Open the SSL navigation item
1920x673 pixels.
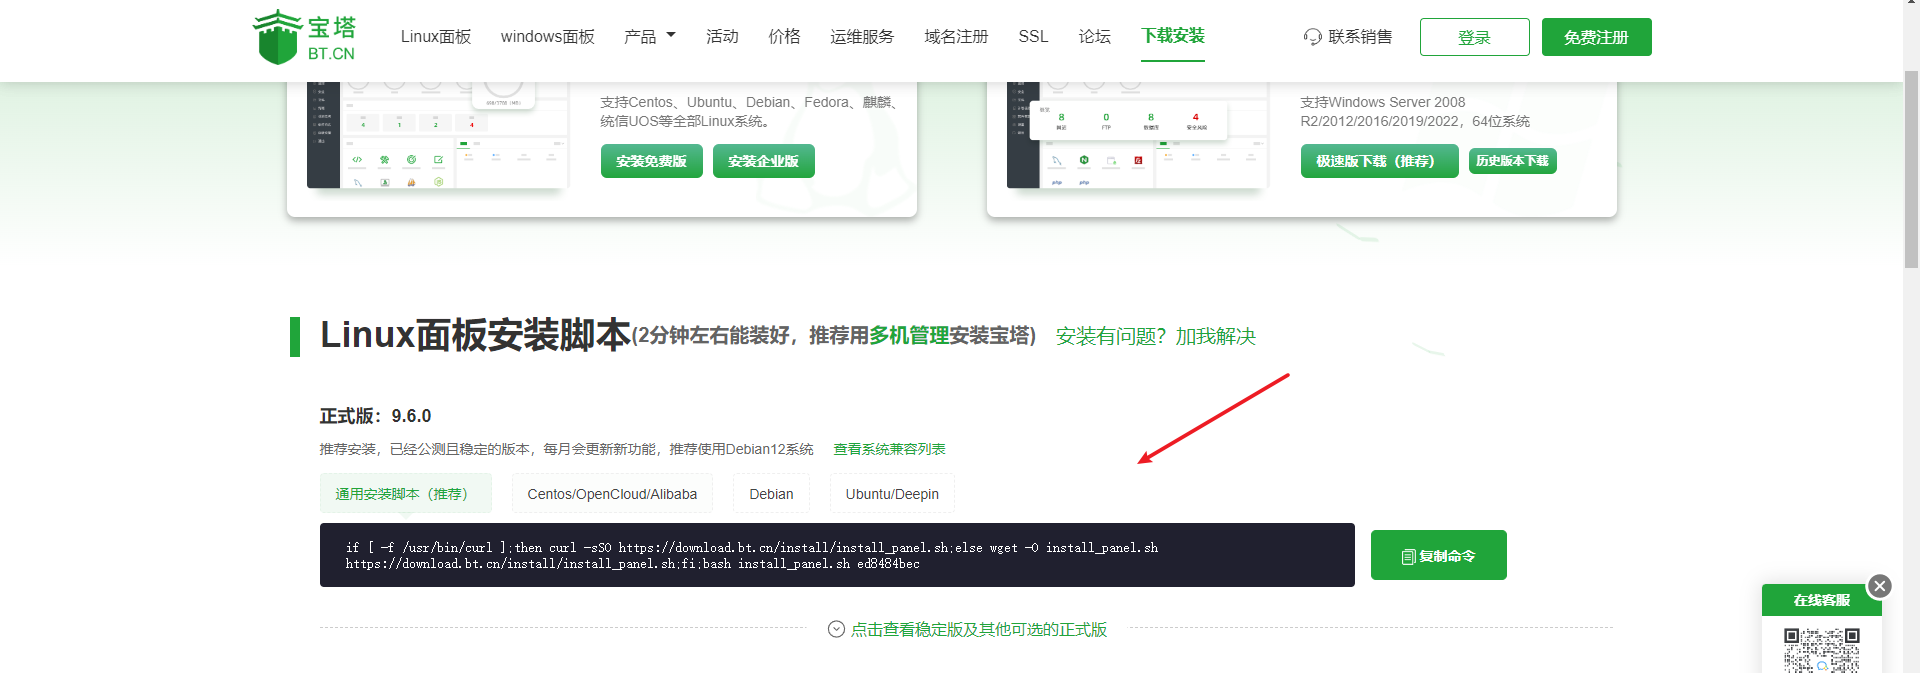coord(1033,37)
